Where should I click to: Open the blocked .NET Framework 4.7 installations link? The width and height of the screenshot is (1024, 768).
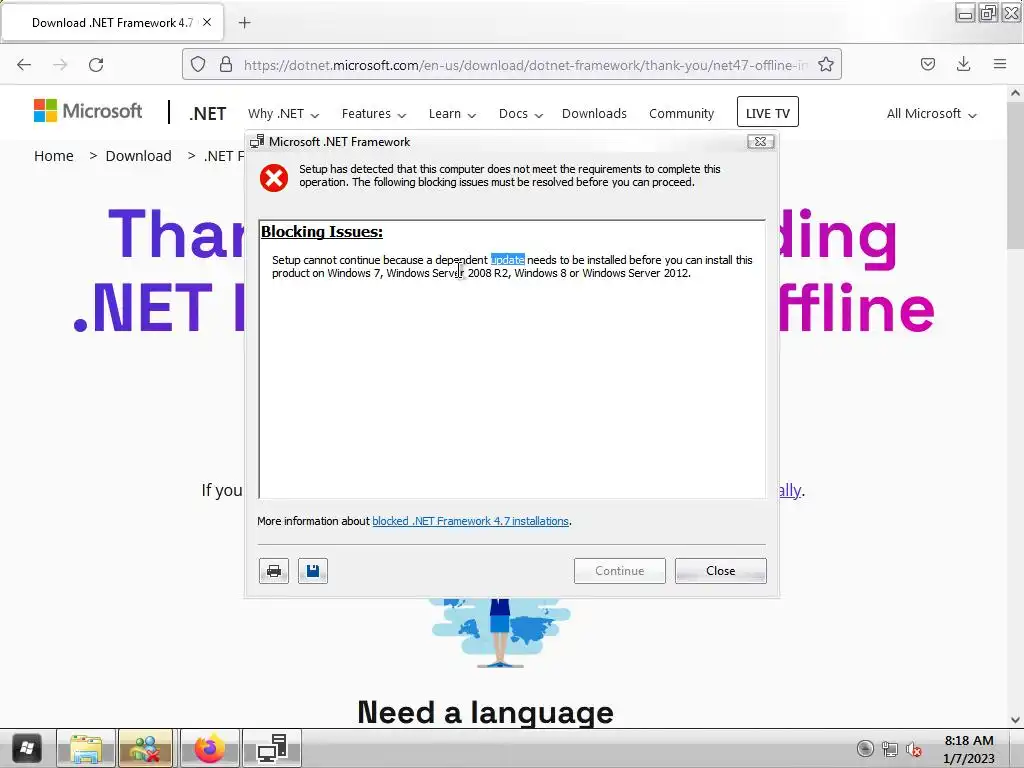(470, 521)
